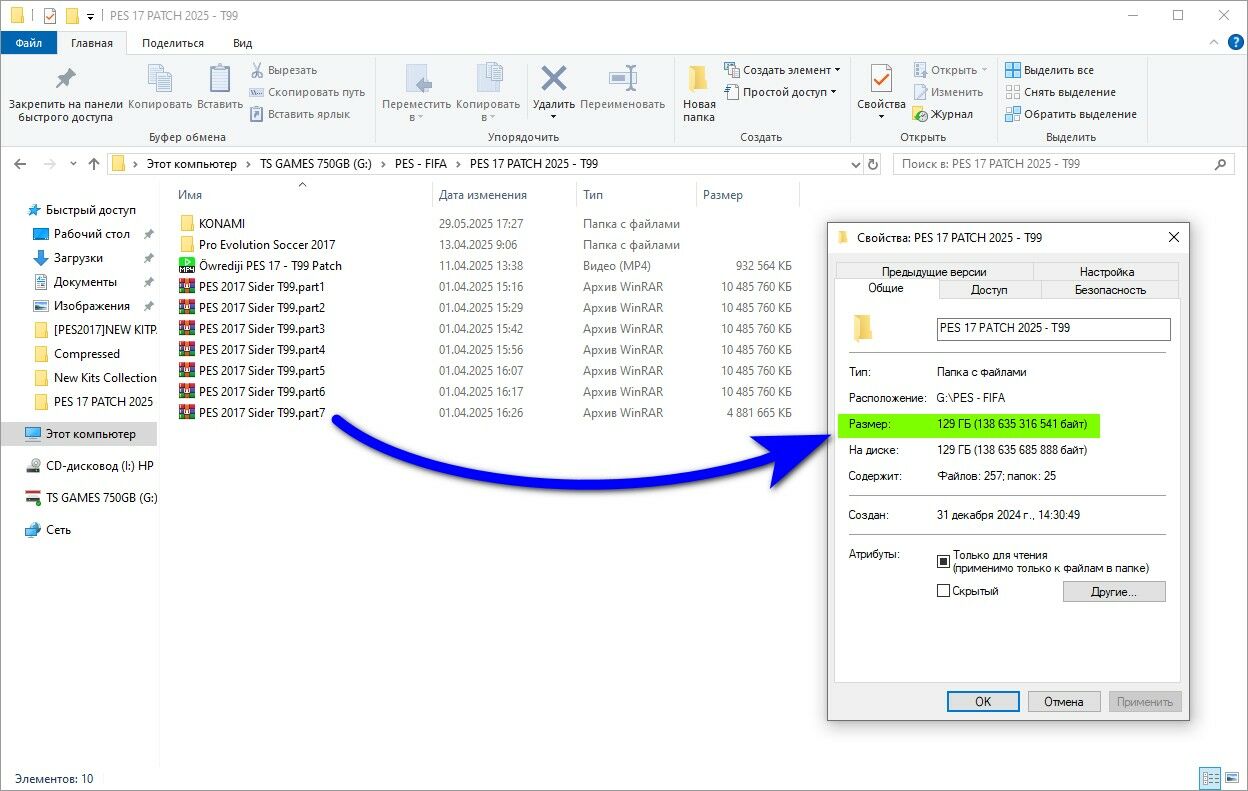
Task: Click the Pin to Quick access icon
Action: point(65,79)
